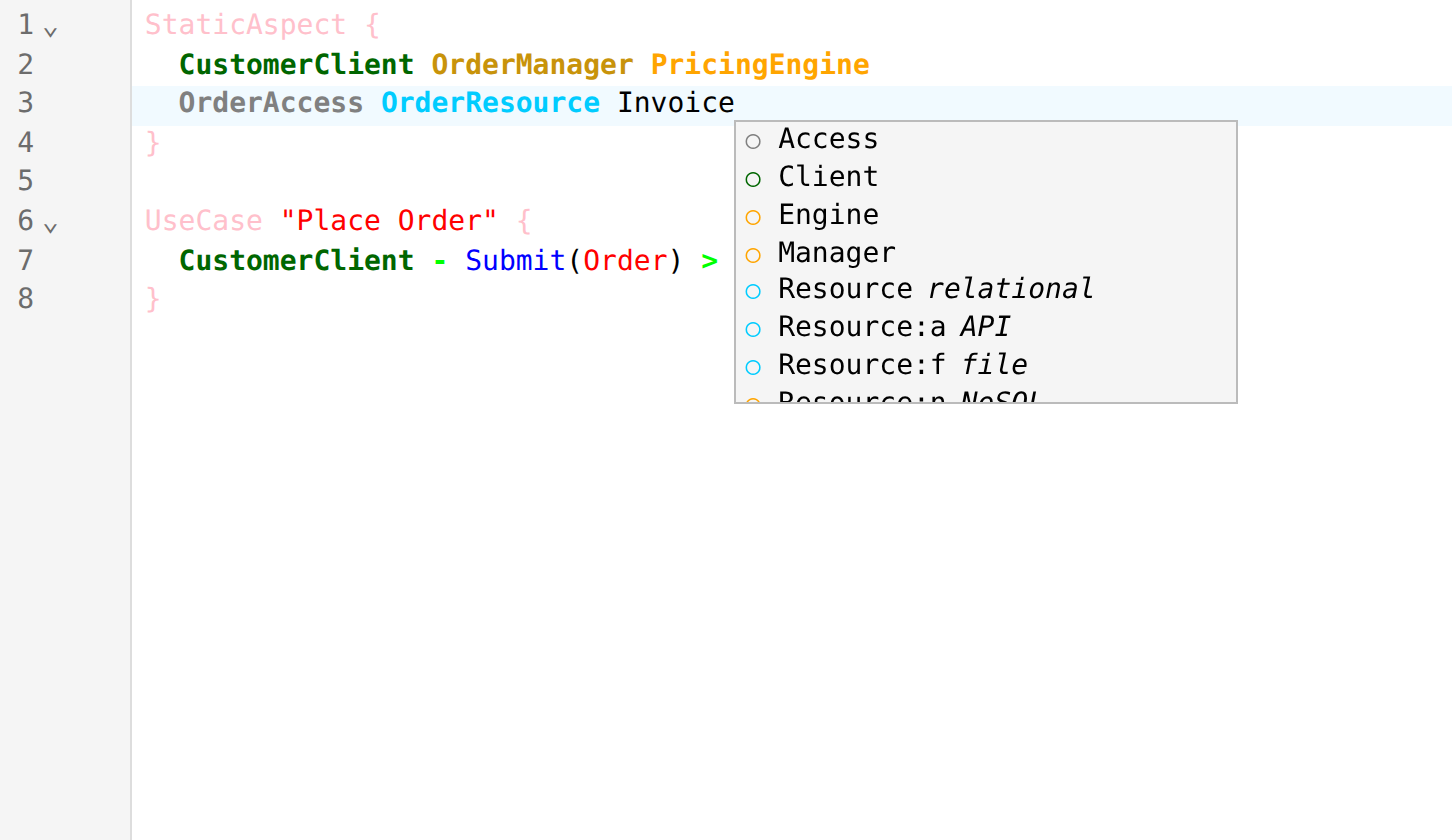Choose Resource relational suggestion
The width and height of the screenshot is (1452, 840).
[x=986, y=289]
